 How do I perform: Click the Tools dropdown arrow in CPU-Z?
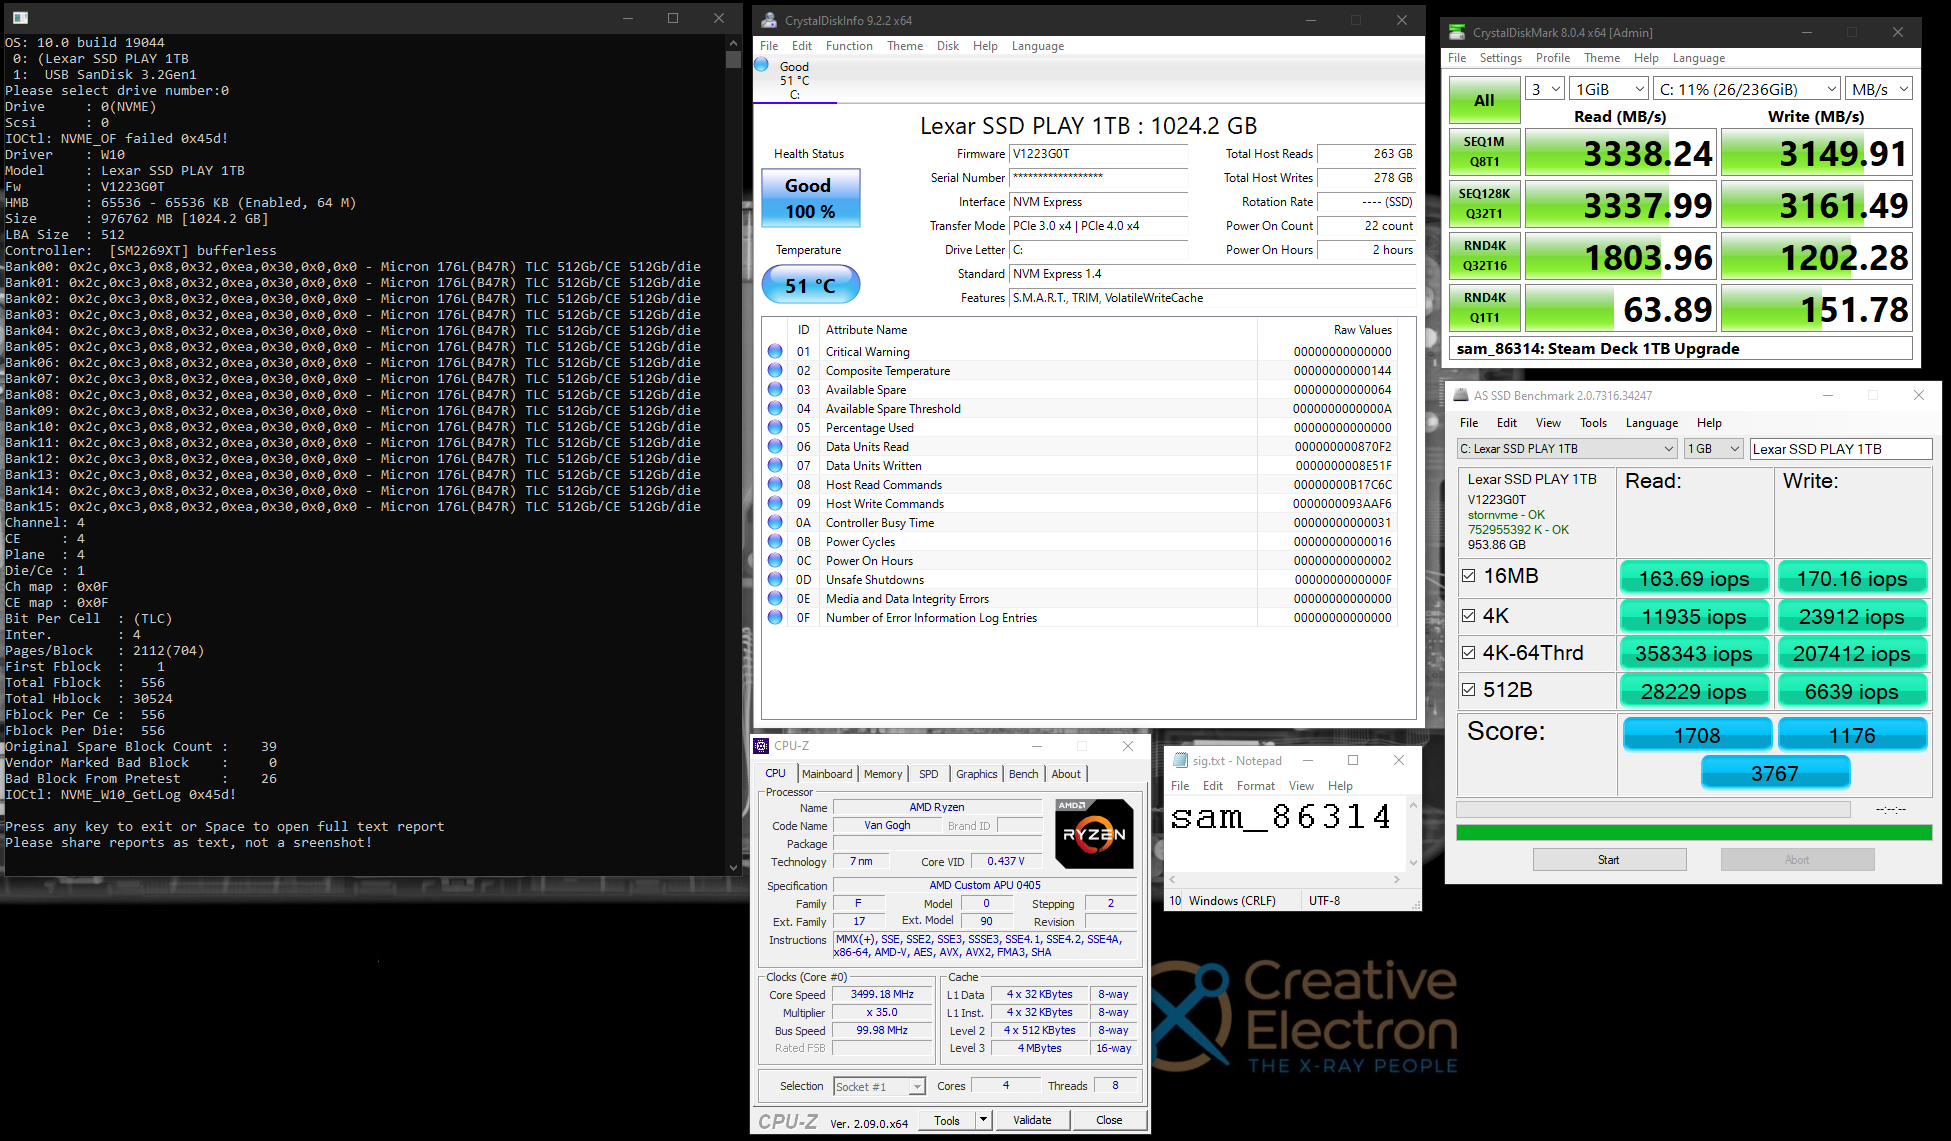pyautogui.click(x=983, y=1120)
